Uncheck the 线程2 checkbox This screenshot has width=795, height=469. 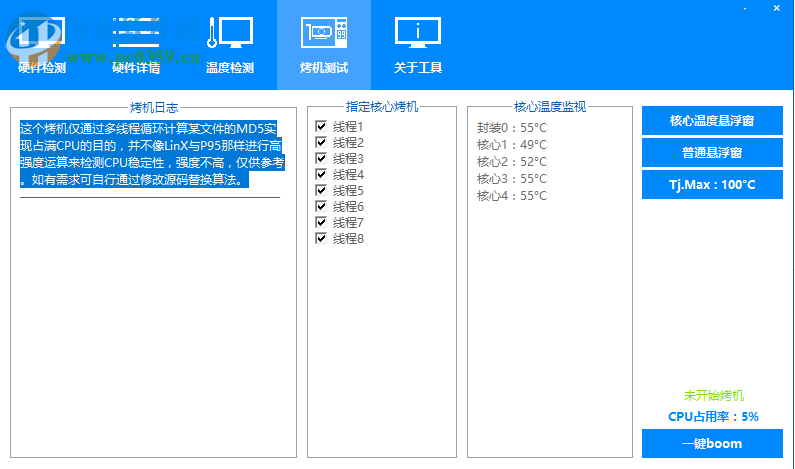[321, 142]
